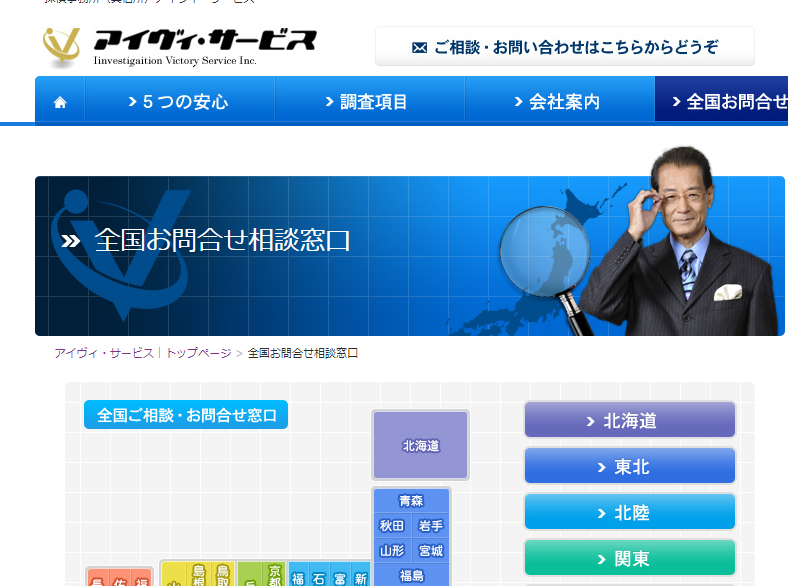Click the アイヴィ・サービス logo
This screenshot has height=586, width=788.
tap(179, 47)
